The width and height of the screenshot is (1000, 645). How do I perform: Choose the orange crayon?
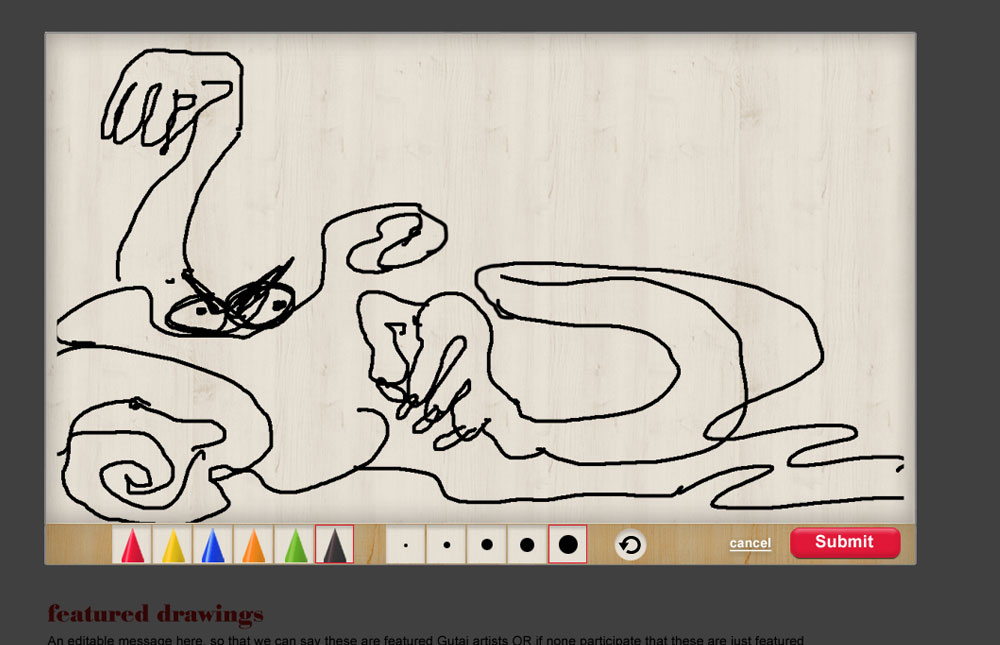[x=254, y=545]
